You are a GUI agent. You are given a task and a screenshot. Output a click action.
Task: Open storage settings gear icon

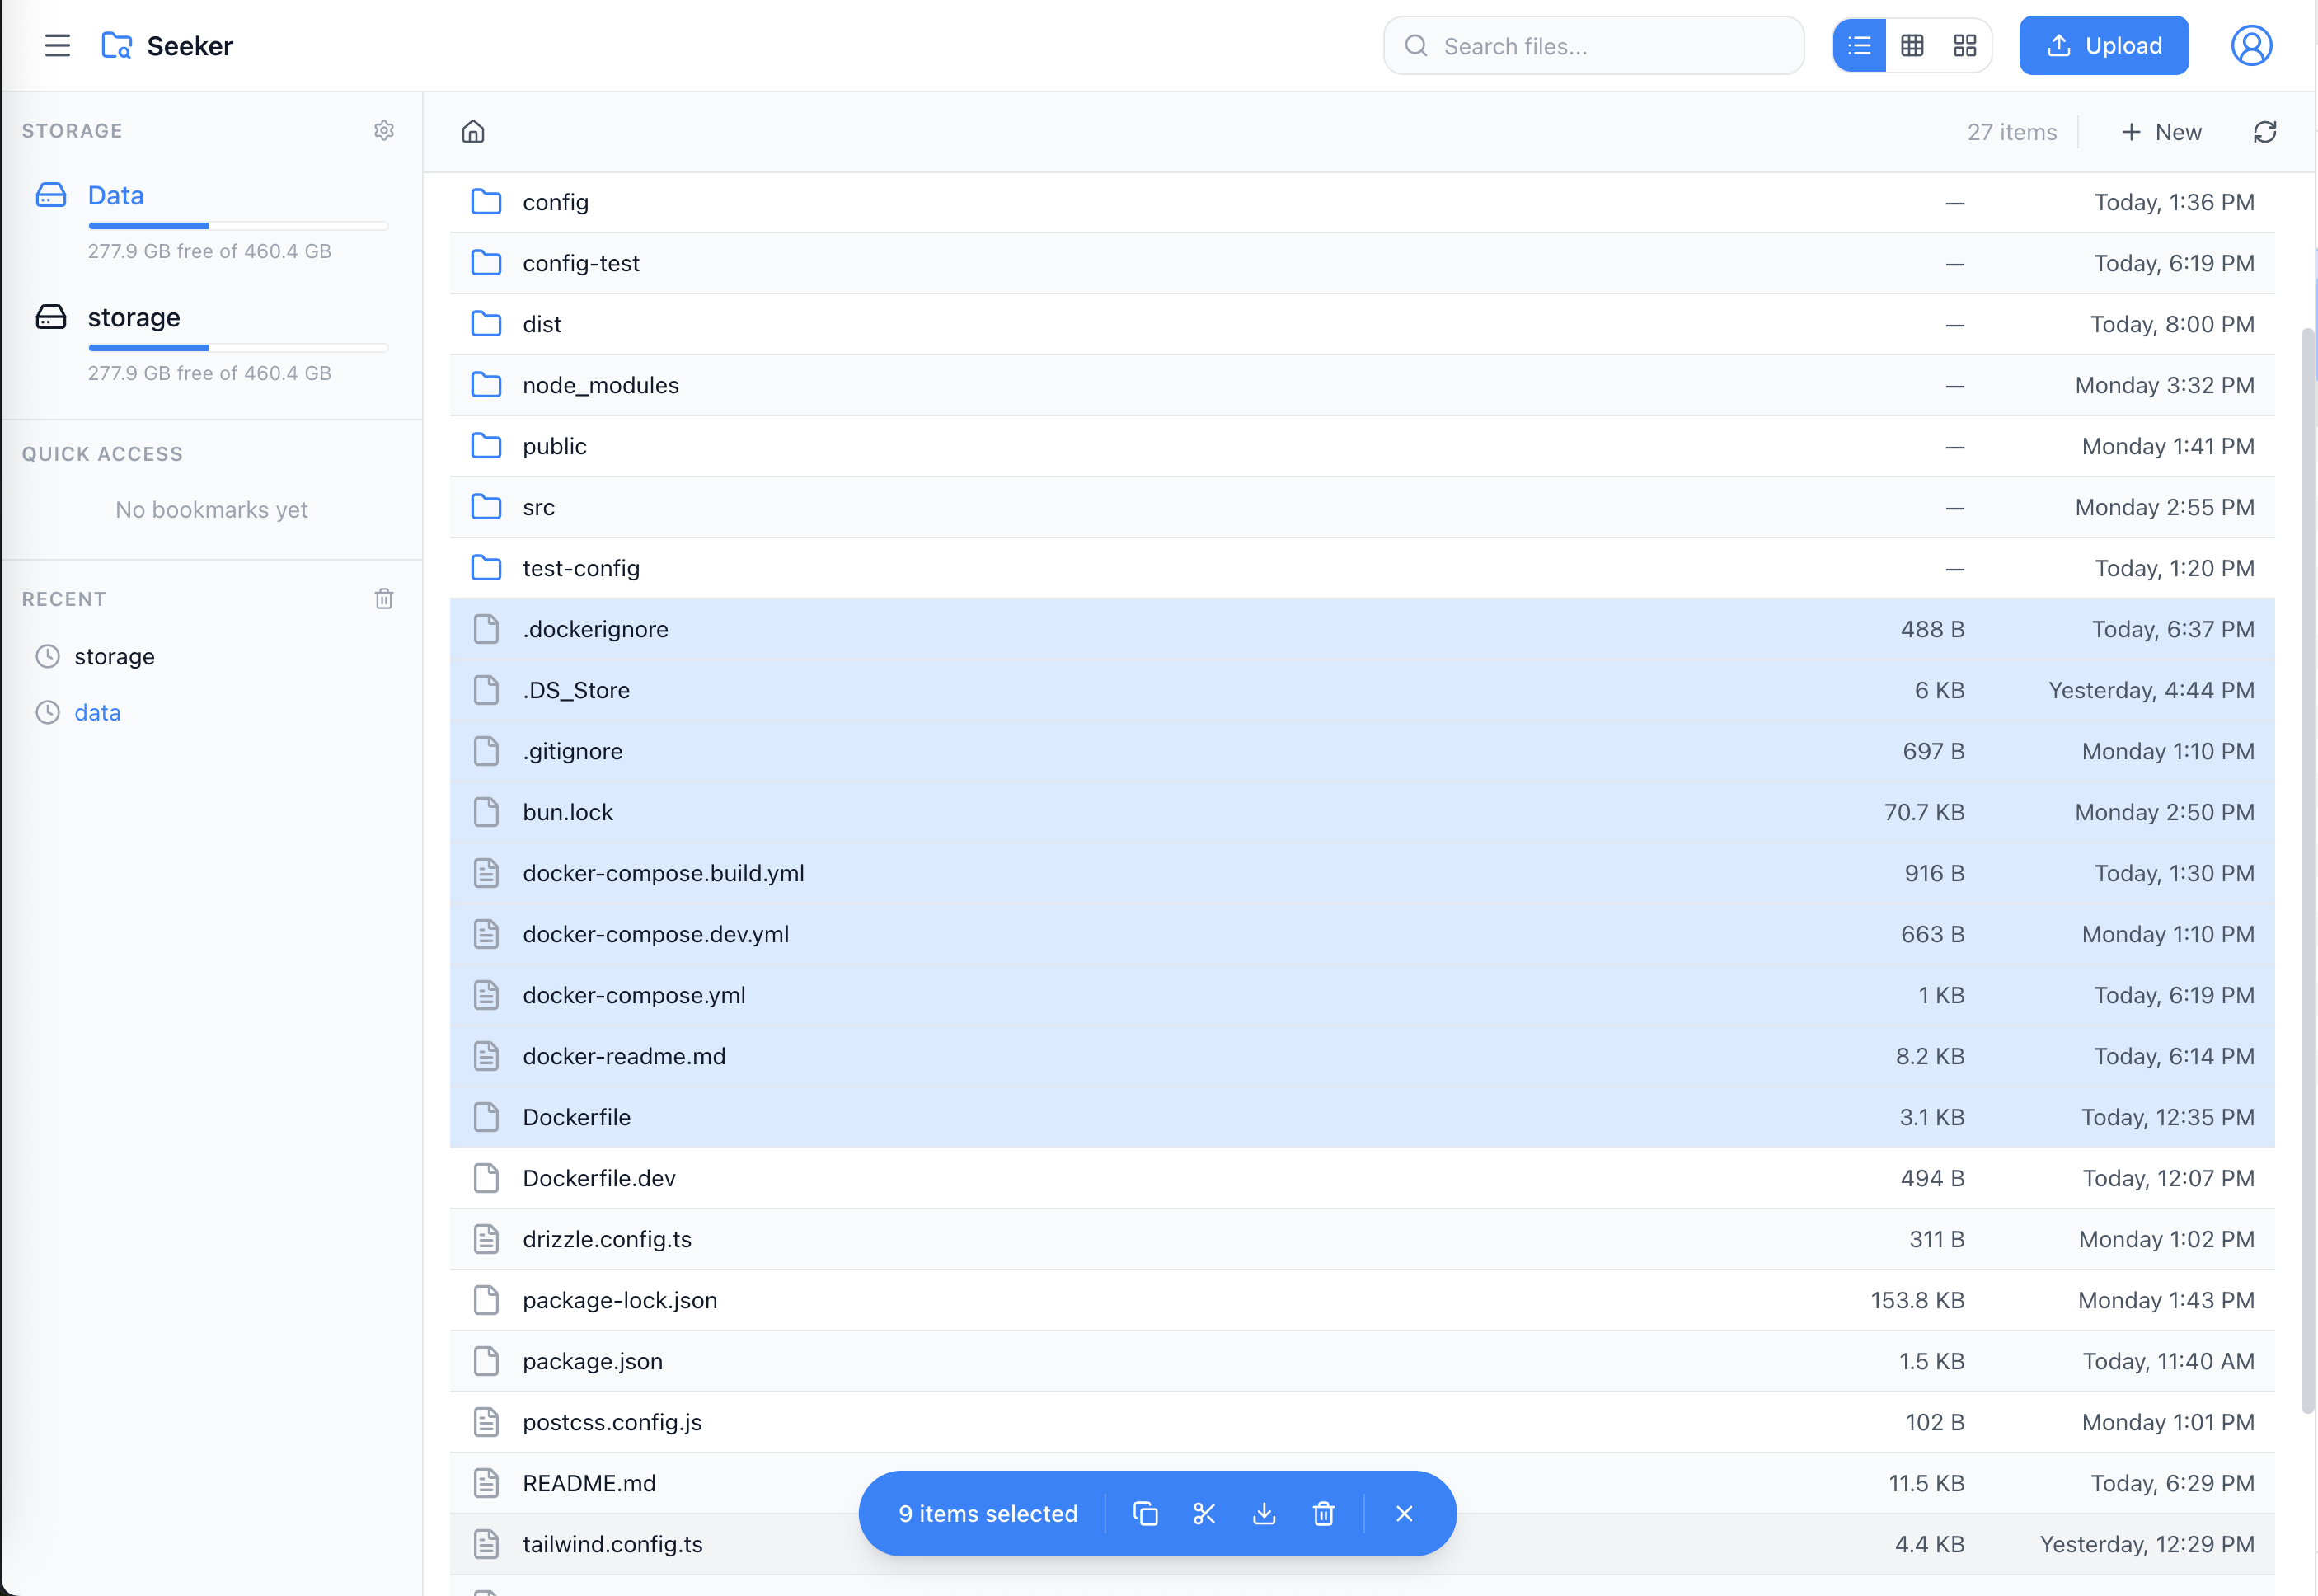pyautogui.click(x=384, y=131)
